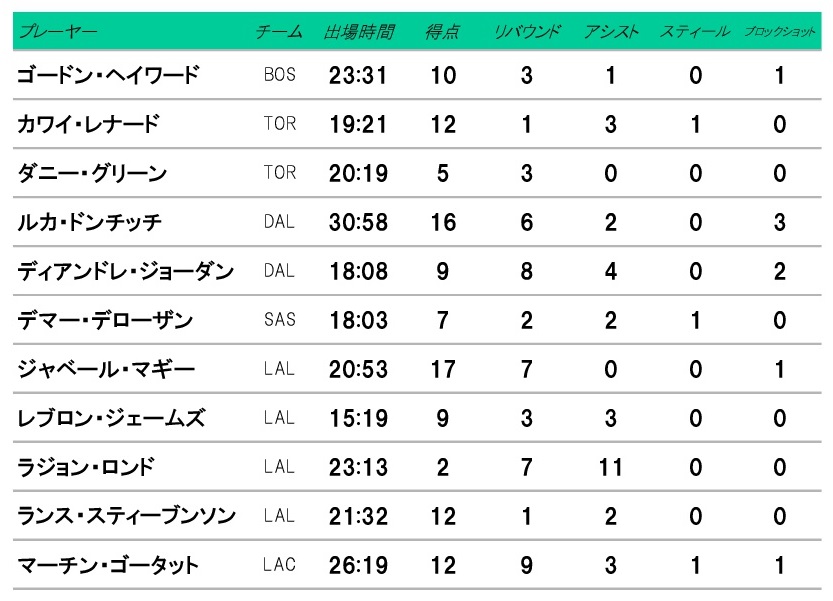Click the プレーヤー column header

pyautogui.click(x=58, y=31)
